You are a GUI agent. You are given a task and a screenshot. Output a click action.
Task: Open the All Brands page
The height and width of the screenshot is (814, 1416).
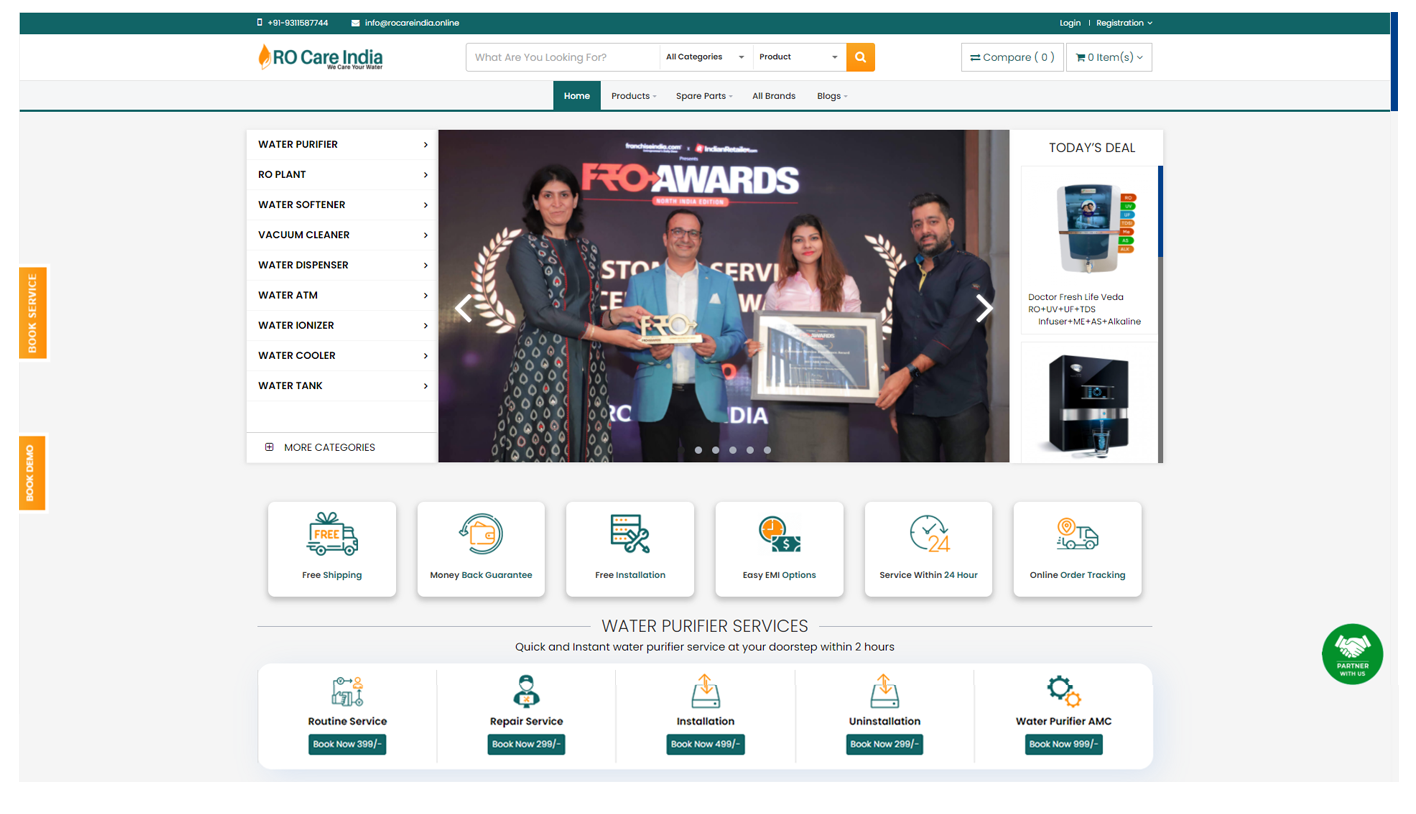(x=774, y=96)
